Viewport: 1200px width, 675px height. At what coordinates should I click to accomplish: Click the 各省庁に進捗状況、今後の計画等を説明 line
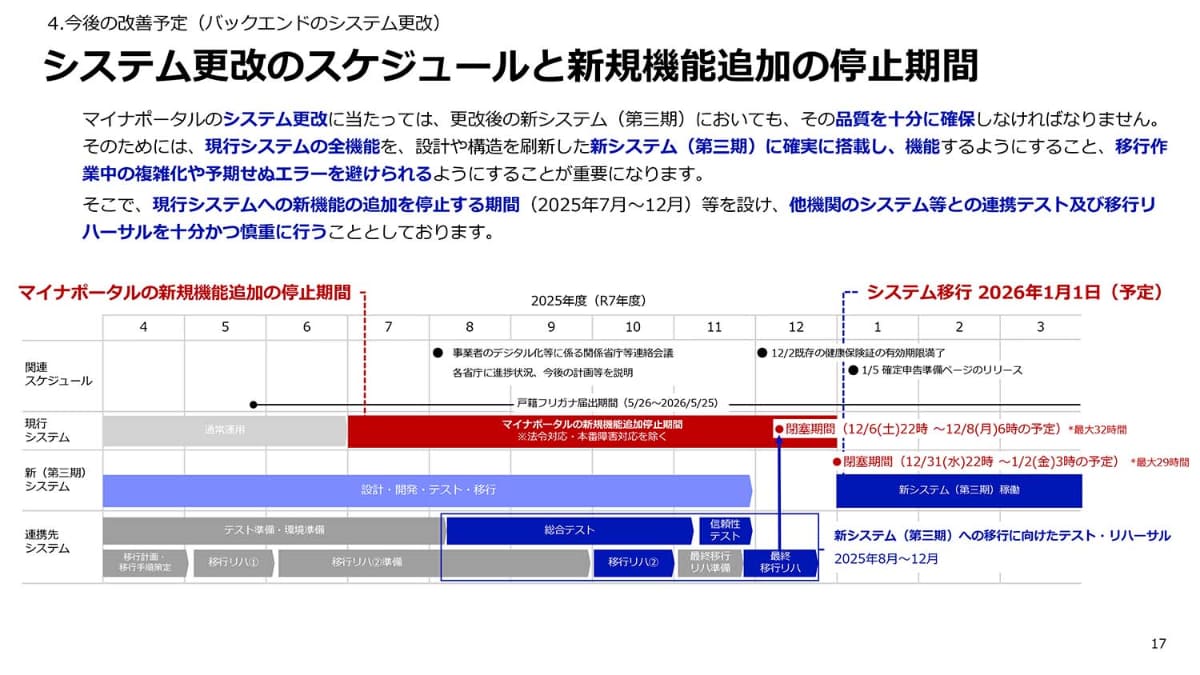coord(543,372)
